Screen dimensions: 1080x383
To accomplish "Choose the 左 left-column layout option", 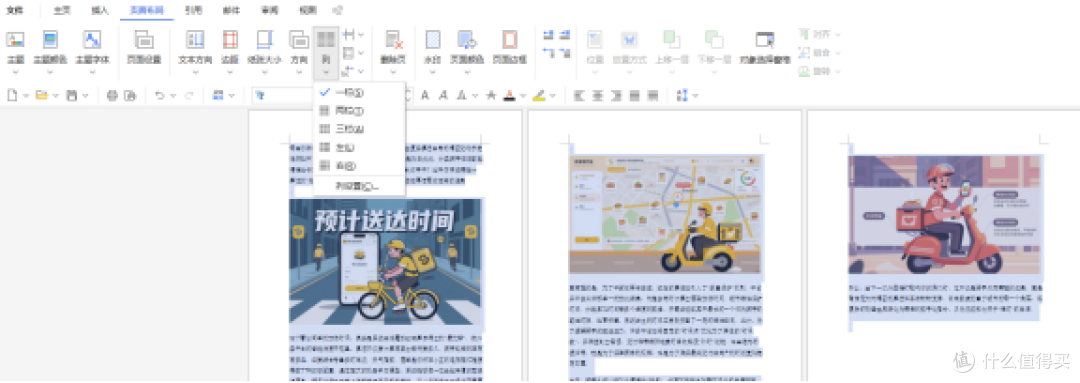I will coord(359,147).
